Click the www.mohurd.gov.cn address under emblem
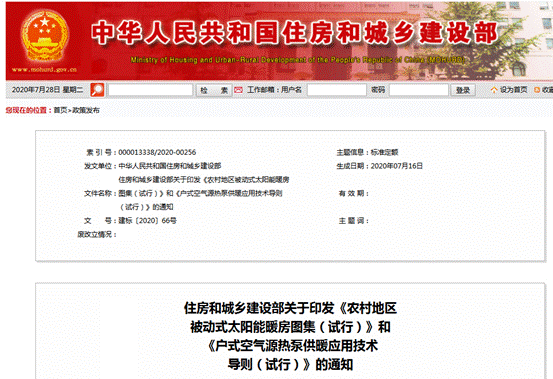Screen dimensions: 553x379 [x=44, y=69]
